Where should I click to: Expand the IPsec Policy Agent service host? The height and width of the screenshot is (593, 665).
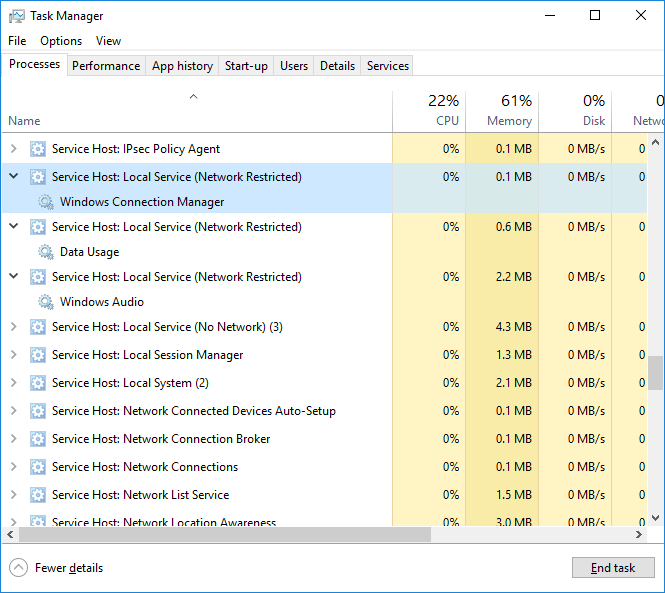[13, 149]
